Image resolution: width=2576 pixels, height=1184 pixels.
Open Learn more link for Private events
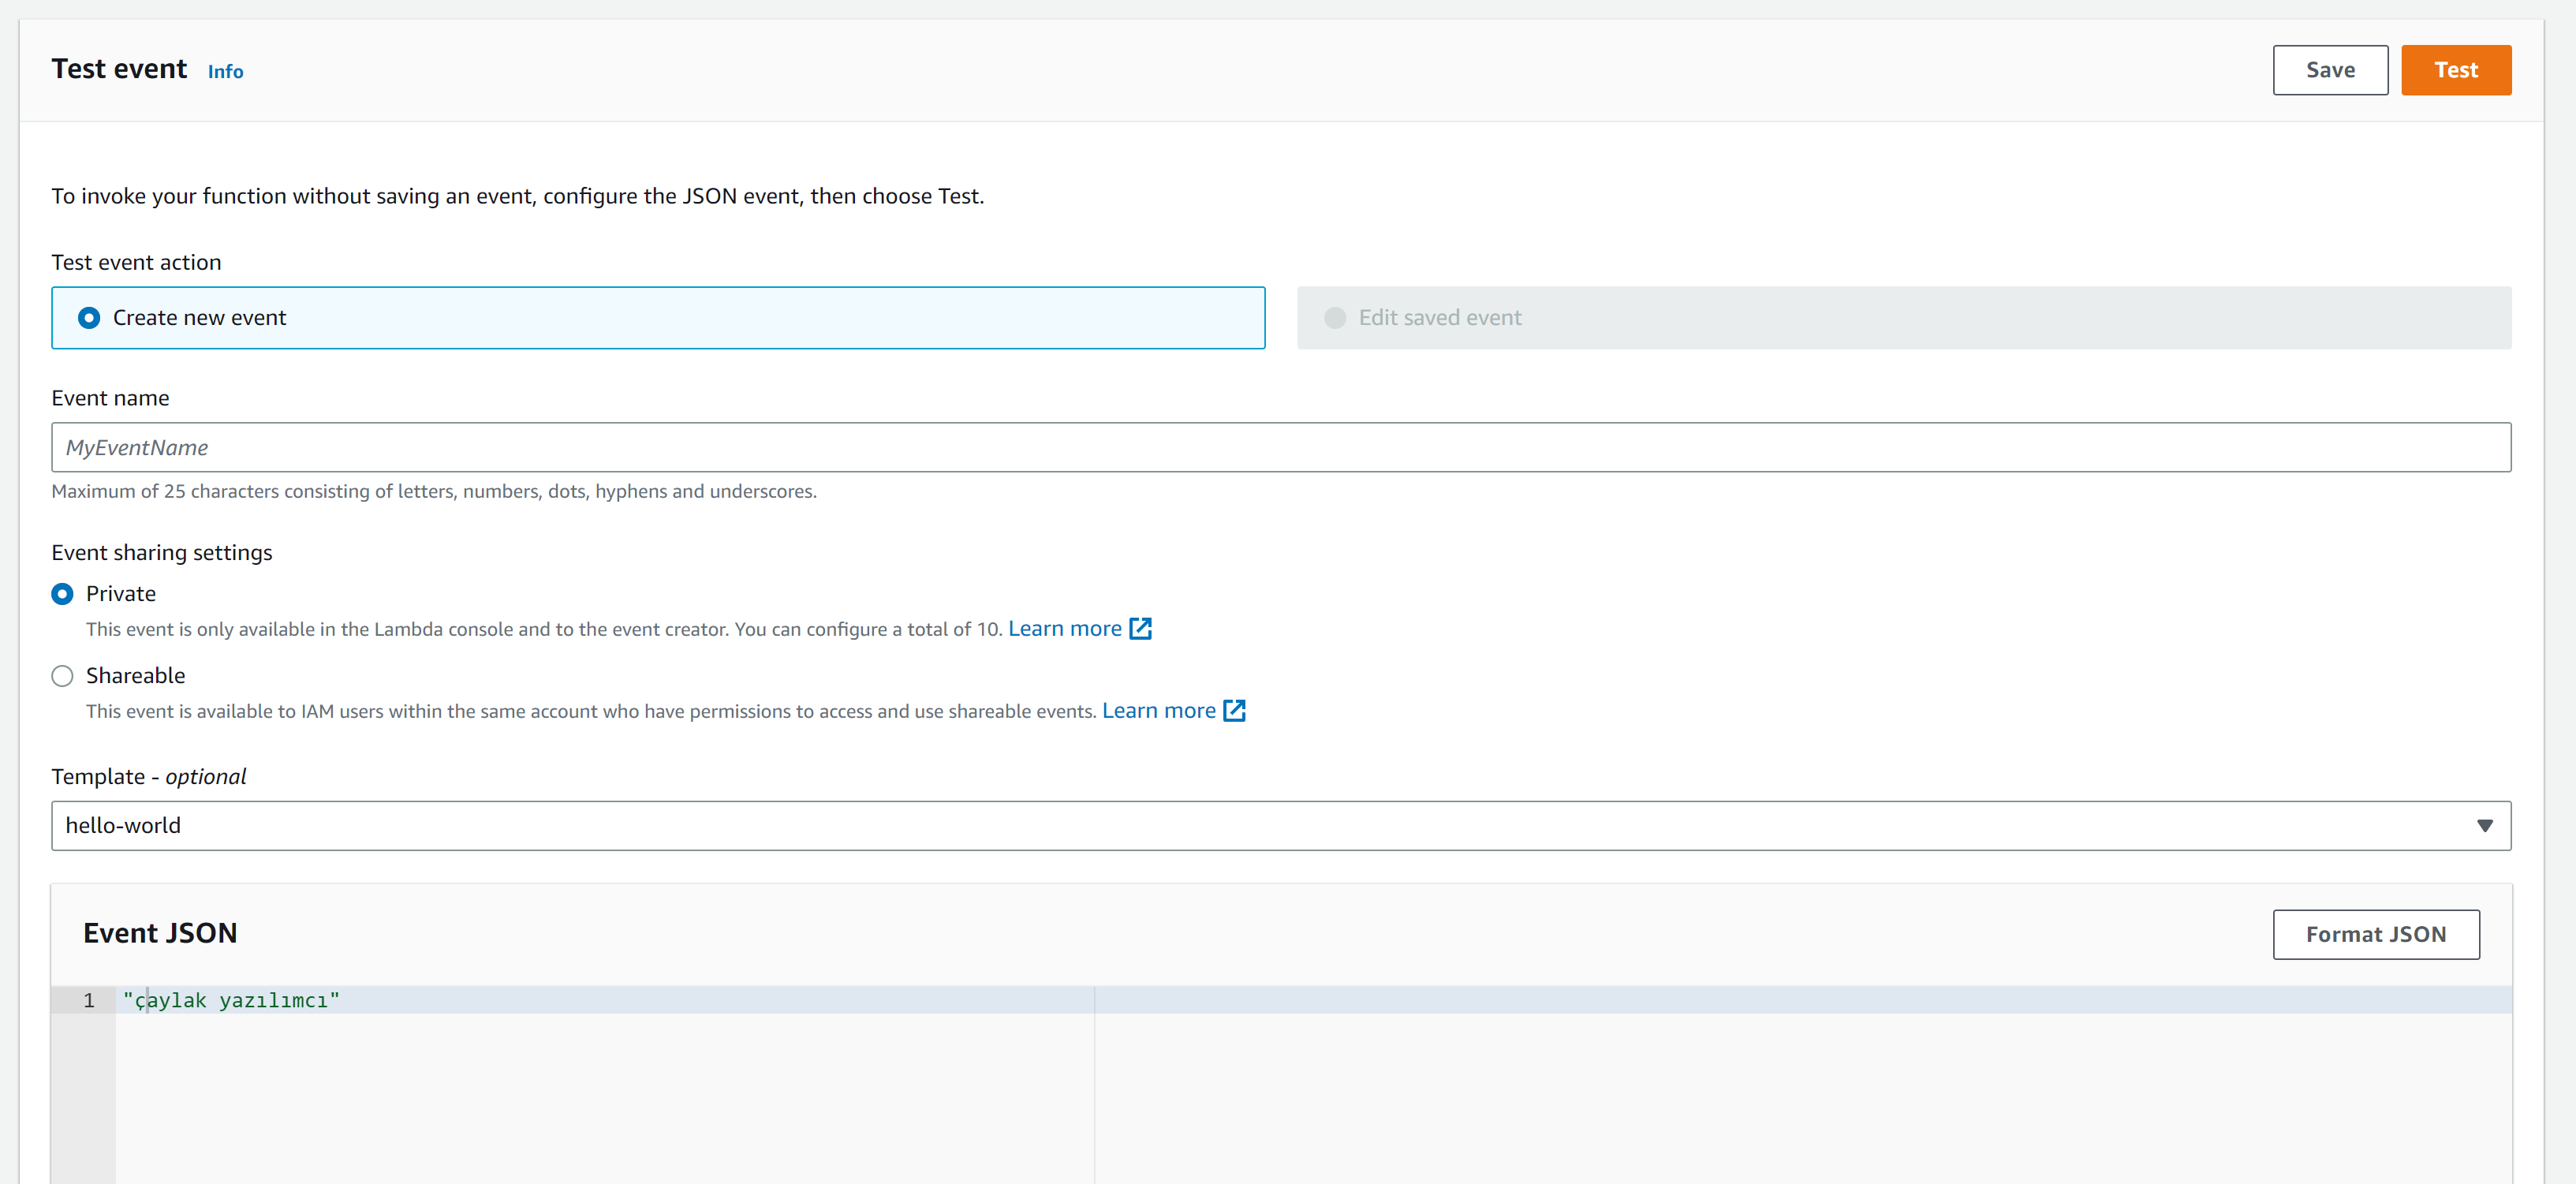(x=1064, y=629)
